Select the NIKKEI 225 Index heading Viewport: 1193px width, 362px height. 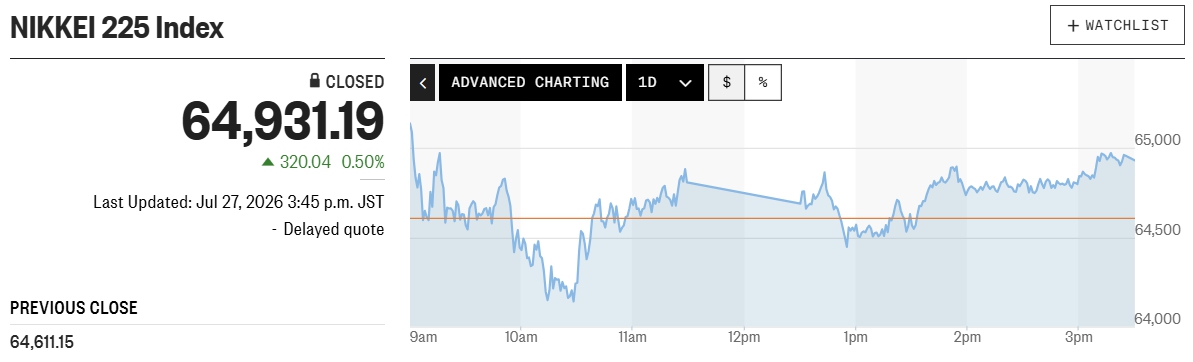(116, 29)
